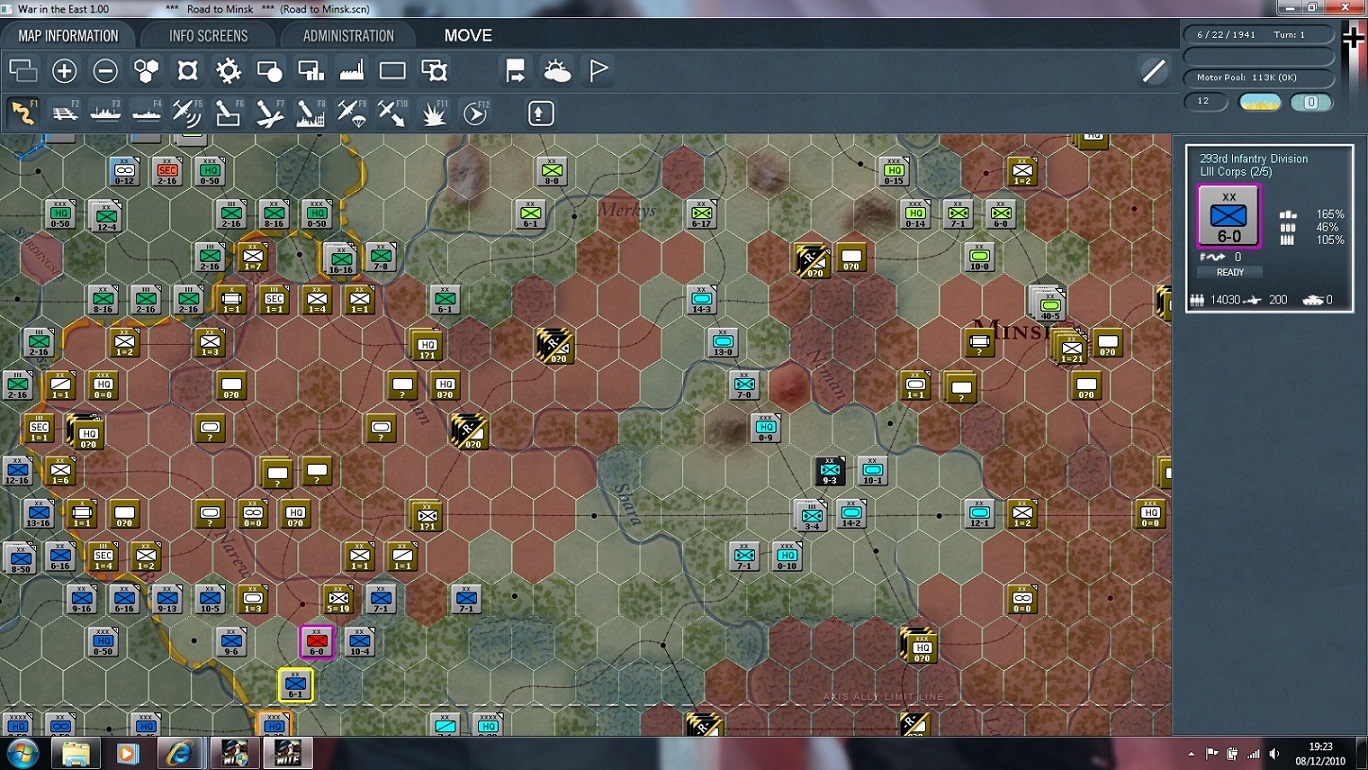Open the weather sun-and-cloud icon
This screenshot has height=770, width=1368.
(557, 71)
